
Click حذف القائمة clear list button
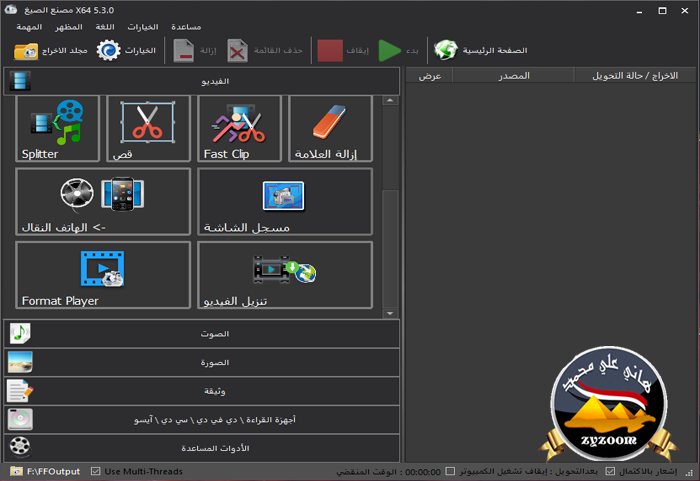(x=265, y=50)
